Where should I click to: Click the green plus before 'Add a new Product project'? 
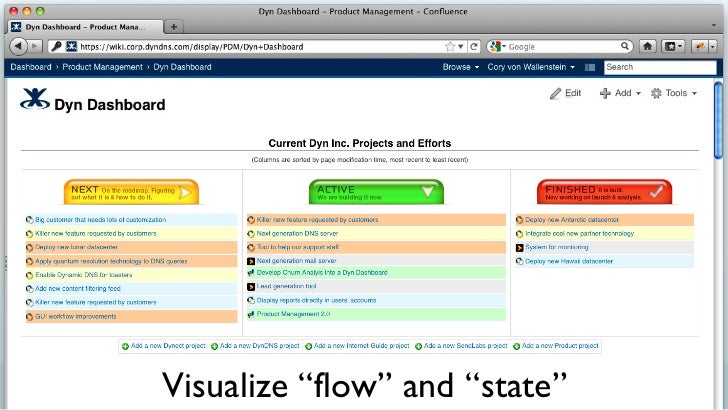pos(516,346)
